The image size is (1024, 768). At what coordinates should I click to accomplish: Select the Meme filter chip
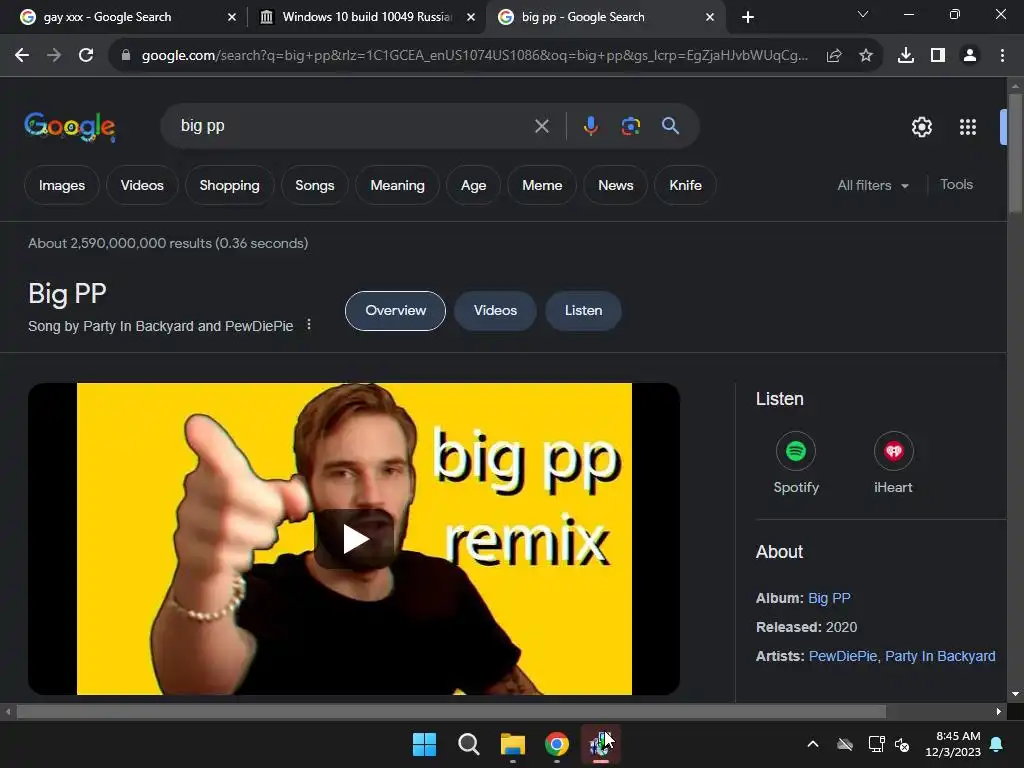542,185
